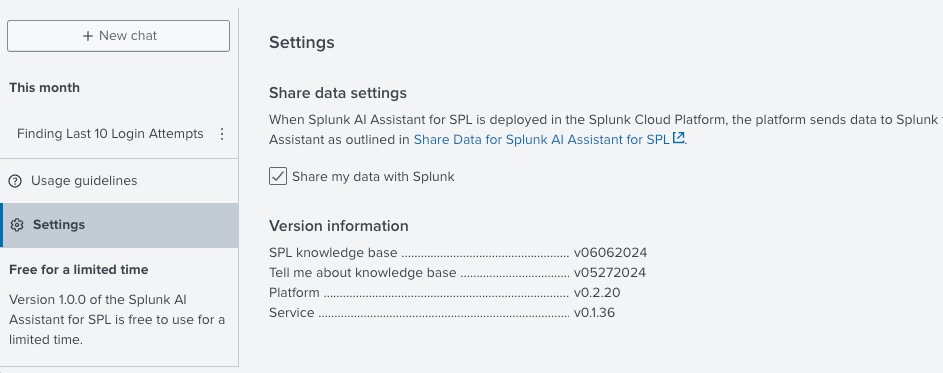Click the Settings page heading
The image size is (943, 373).
click(302, 43)
